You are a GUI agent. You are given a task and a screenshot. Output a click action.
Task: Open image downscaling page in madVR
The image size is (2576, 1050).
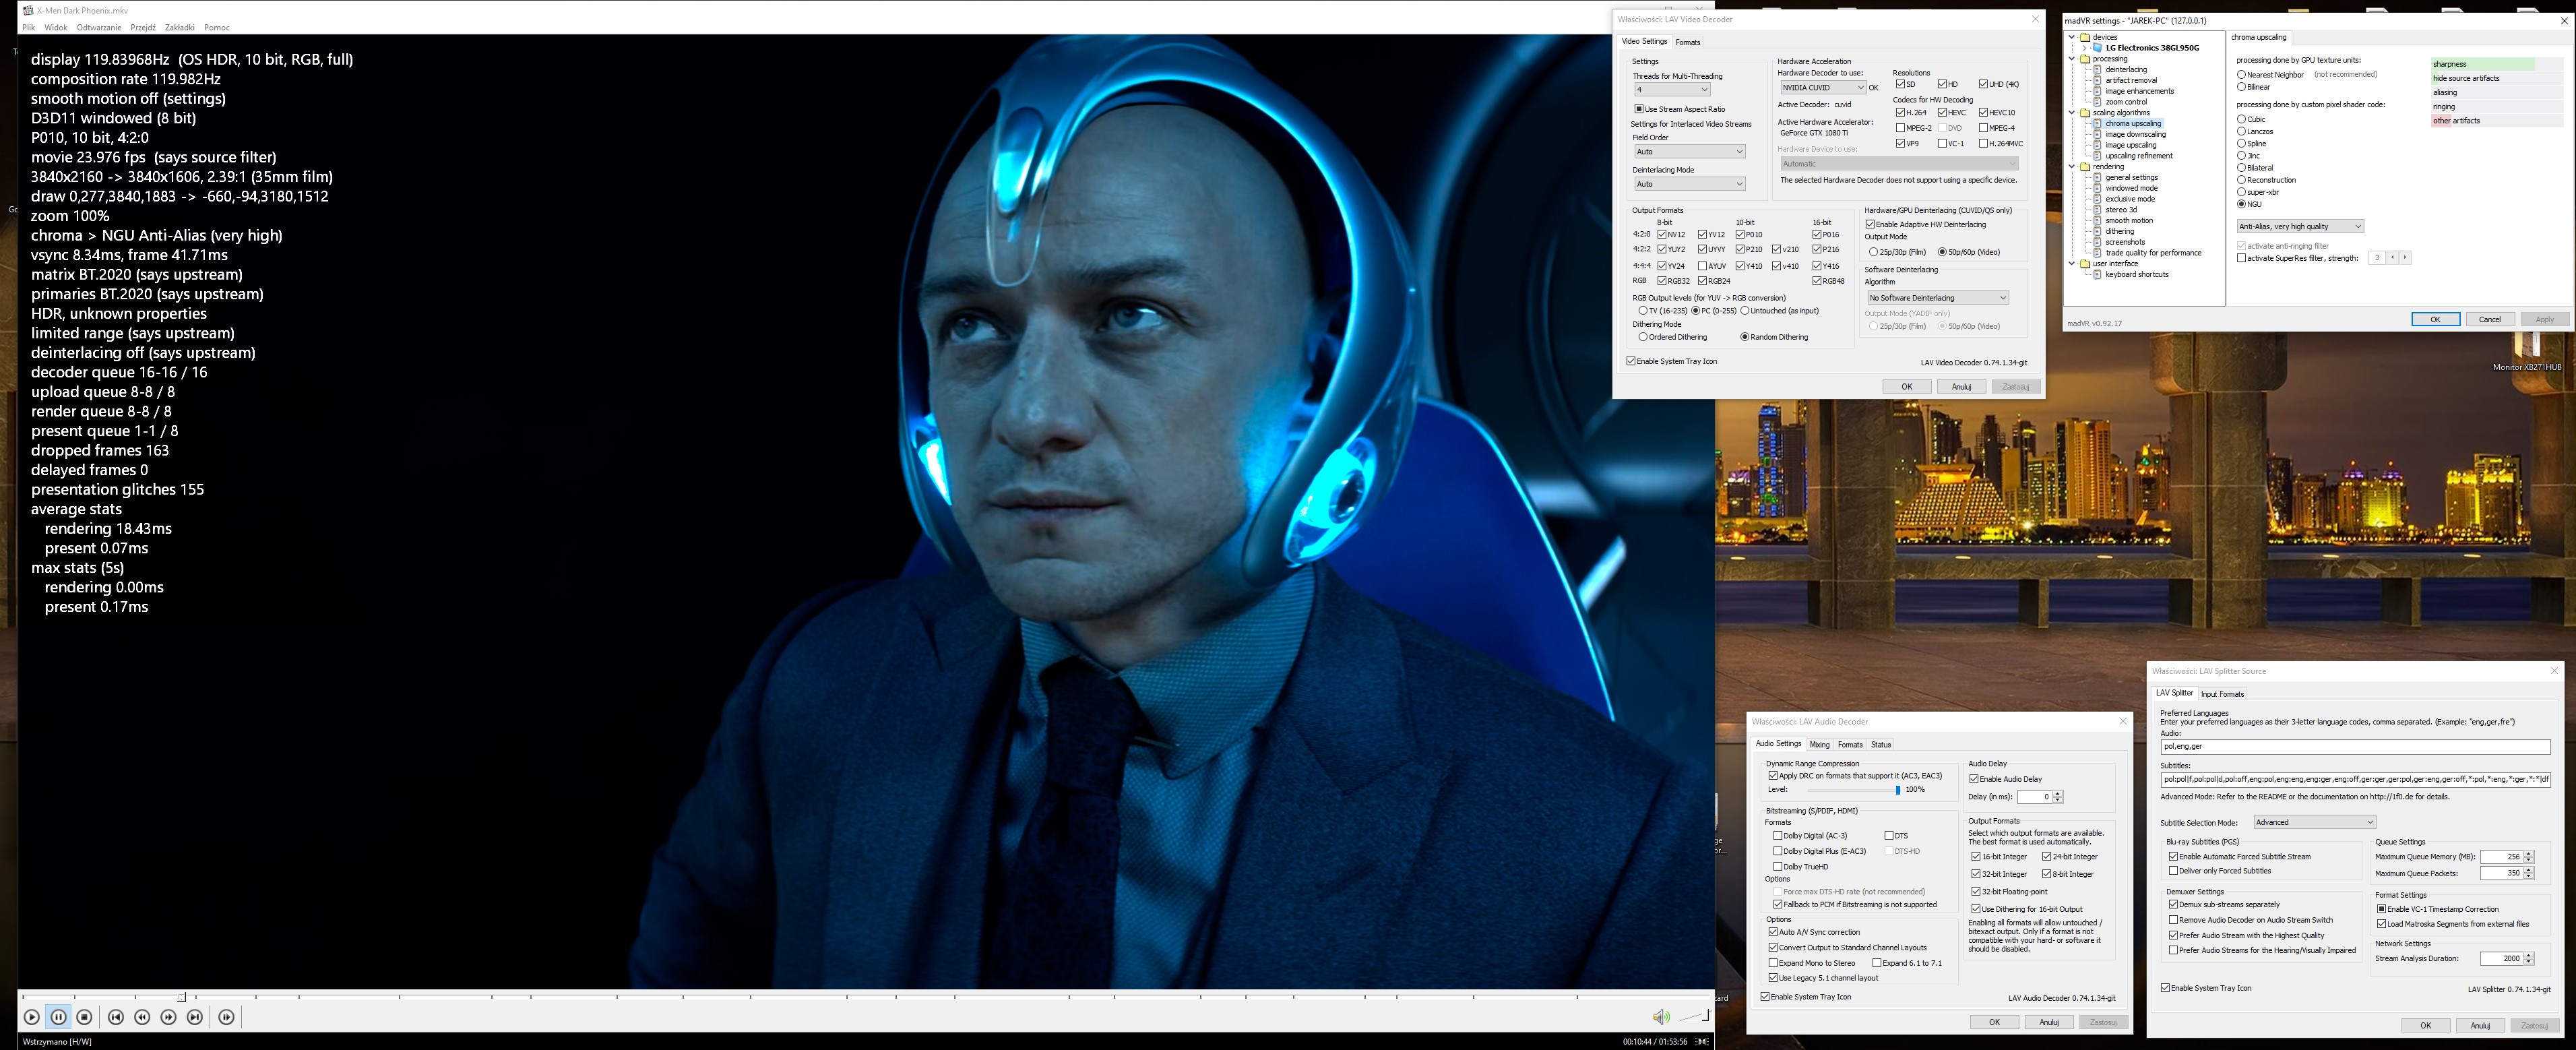[x=2135, y=134]
